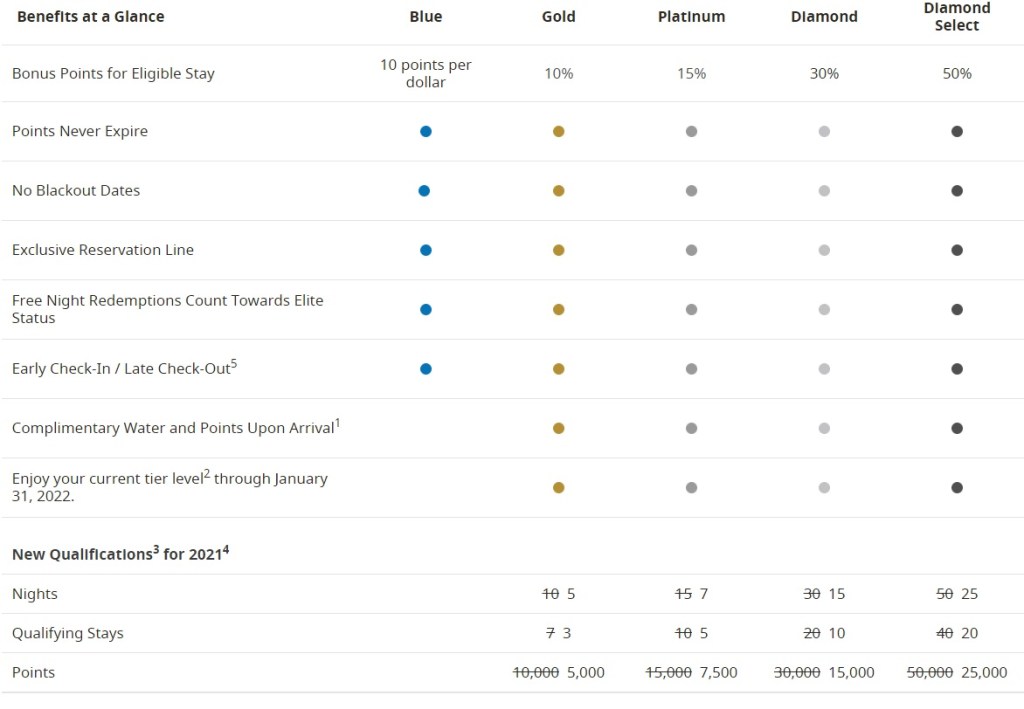Click the 50% bonus points value
The height and width of the screenshot is (709, 1024).
[x=957, y=74]
